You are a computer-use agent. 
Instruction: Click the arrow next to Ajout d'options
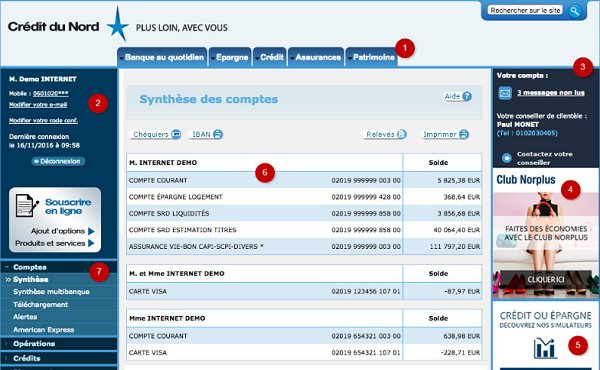(x=91, y=231)
